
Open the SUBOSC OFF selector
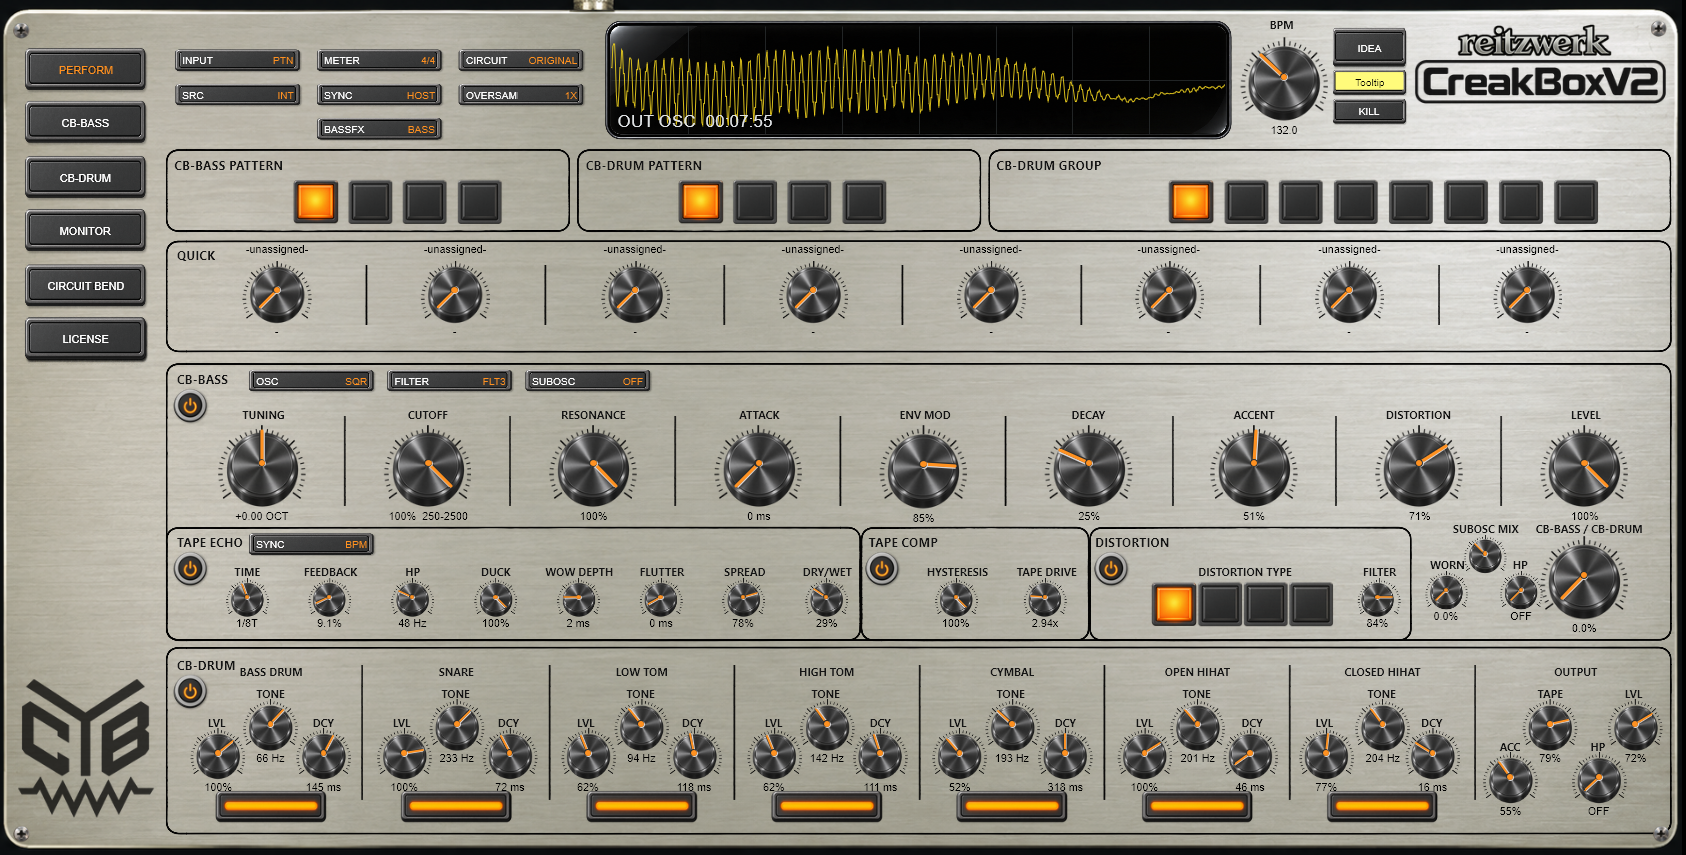(x=587, y=381)
